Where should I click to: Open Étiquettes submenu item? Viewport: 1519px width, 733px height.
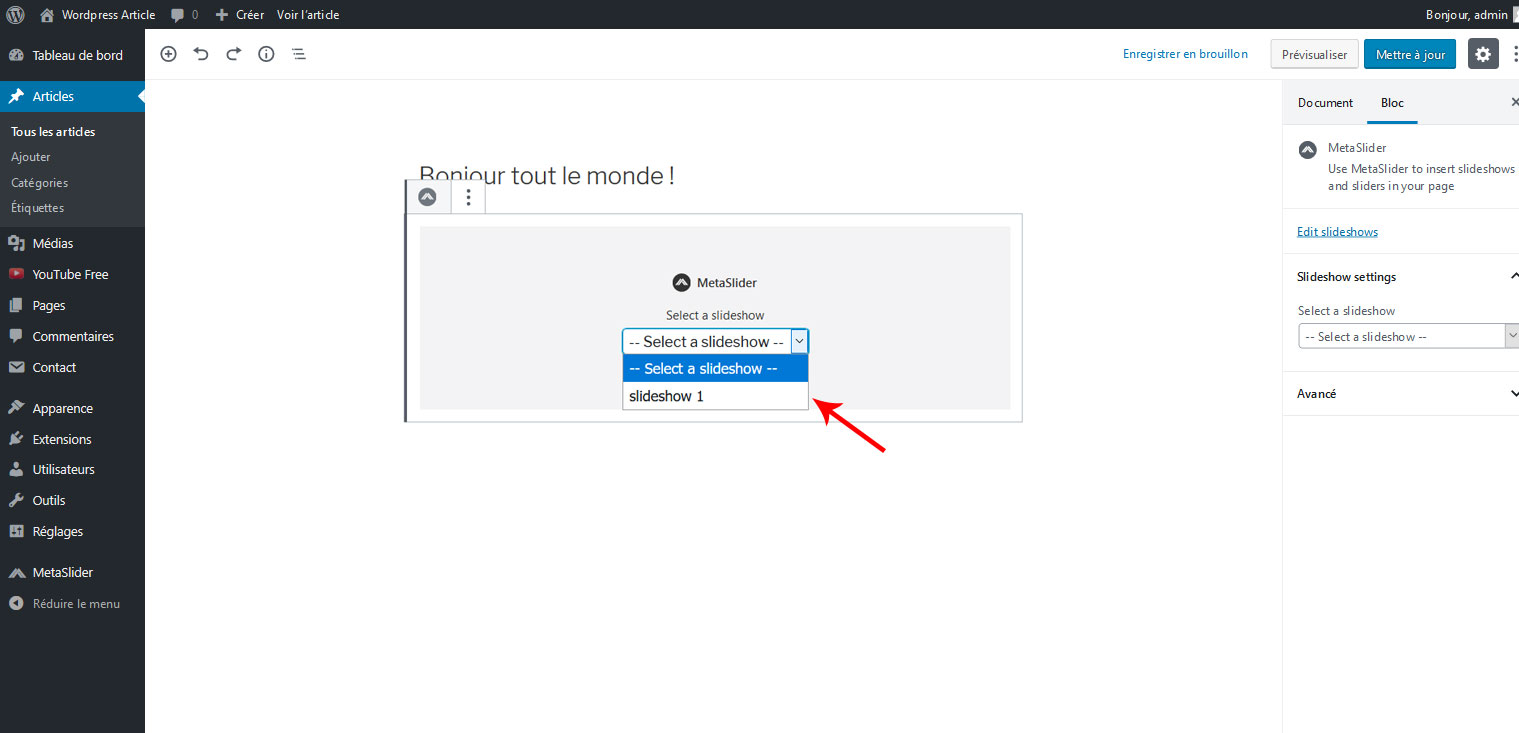37,208
